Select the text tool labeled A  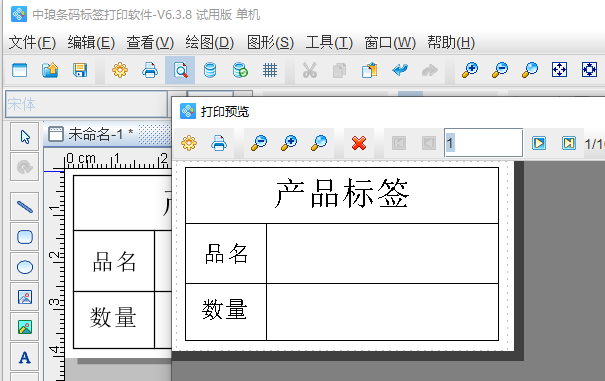click(x=25, y=357)
